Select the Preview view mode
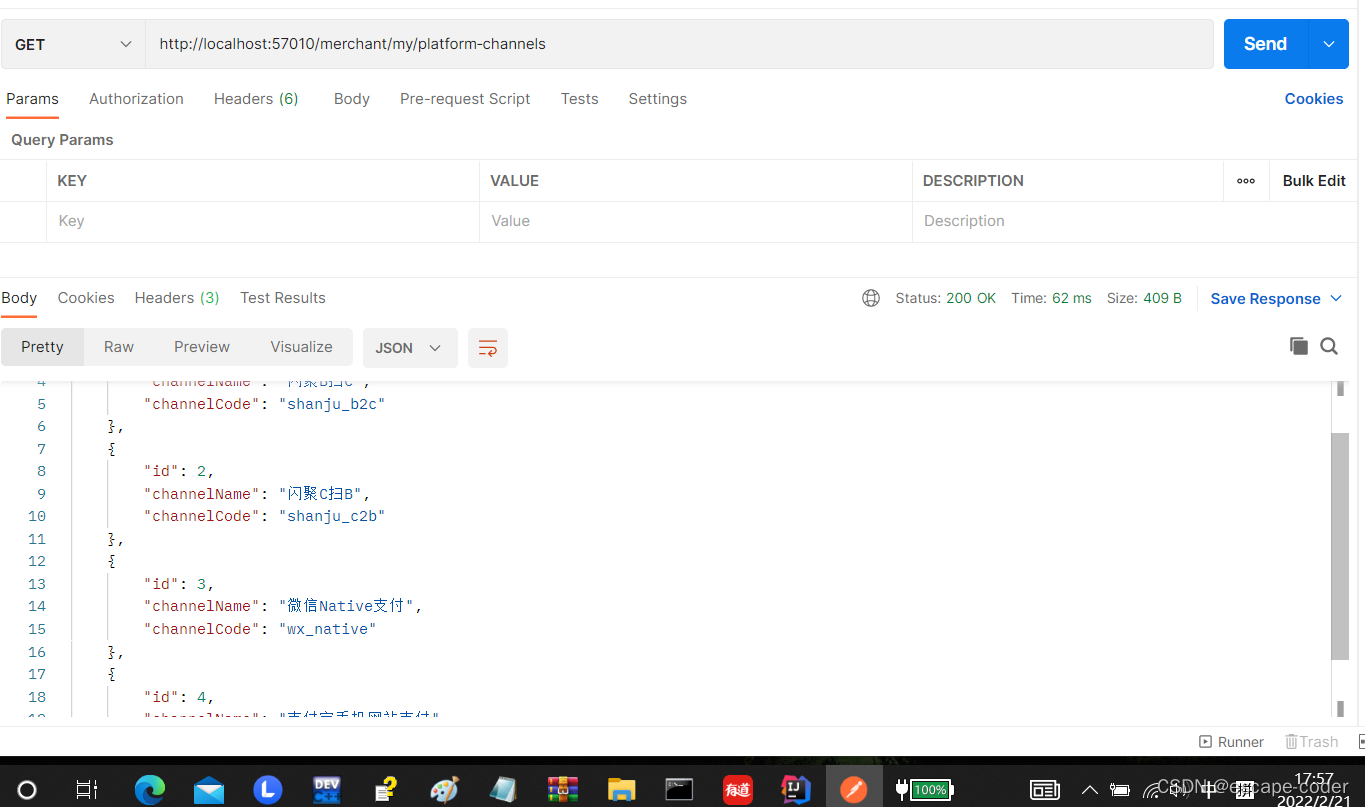Viewport: 1365px width, 807px height. pos(202,347)
